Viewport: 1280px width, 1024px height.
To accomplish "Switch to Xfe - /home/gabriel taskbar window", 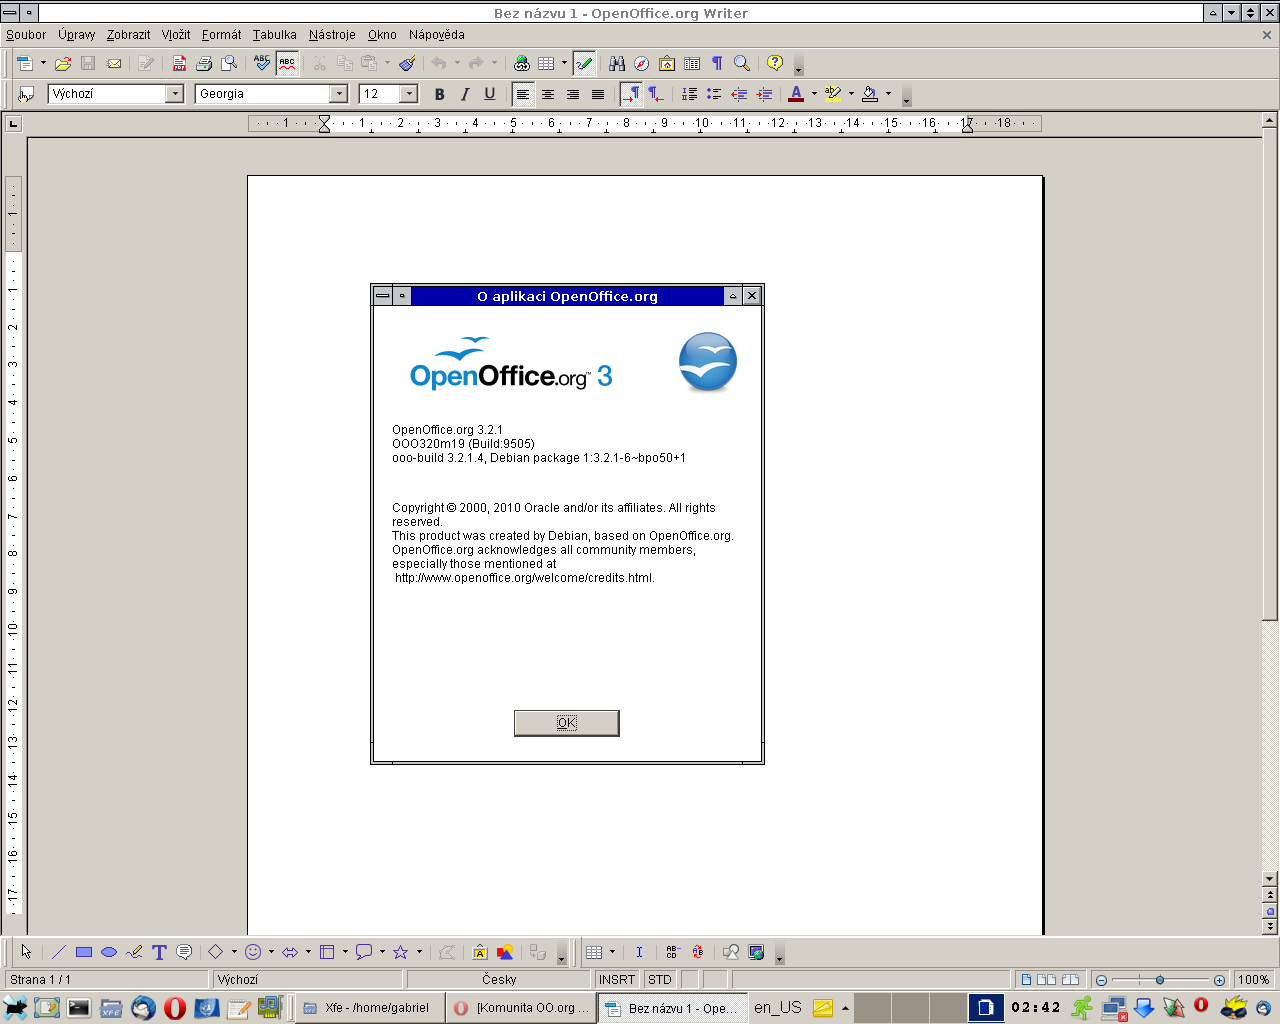I will (x=371, y=1008).
